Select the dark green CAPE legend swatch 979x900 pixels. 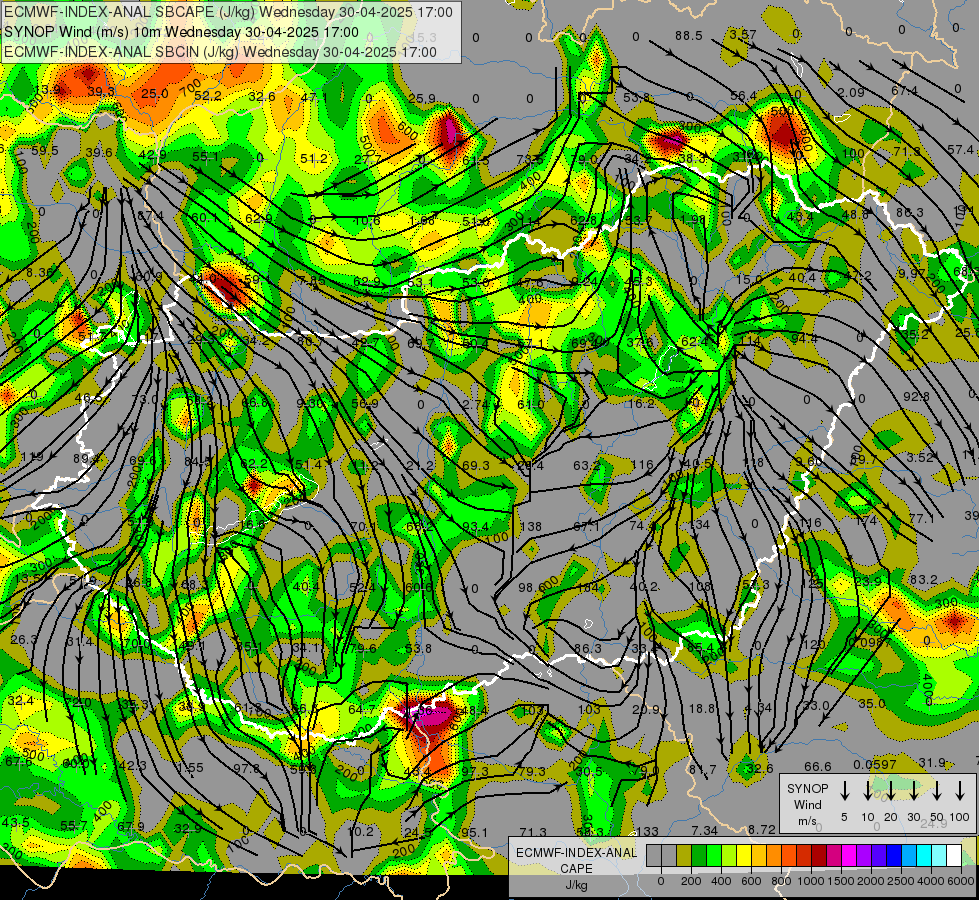(x=699, y=855)
